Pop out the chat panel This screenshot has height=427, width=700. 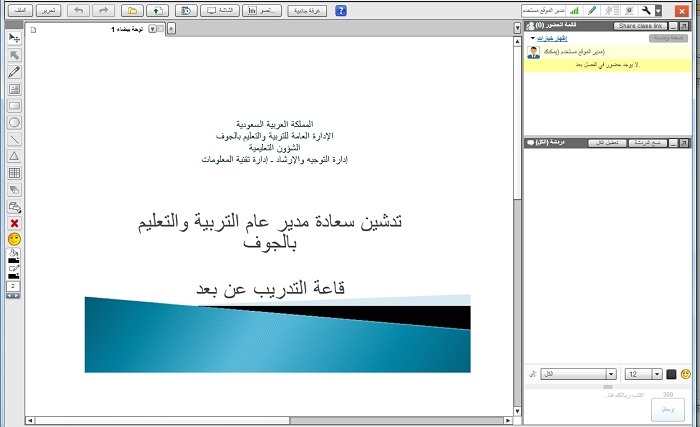(684, 143)
